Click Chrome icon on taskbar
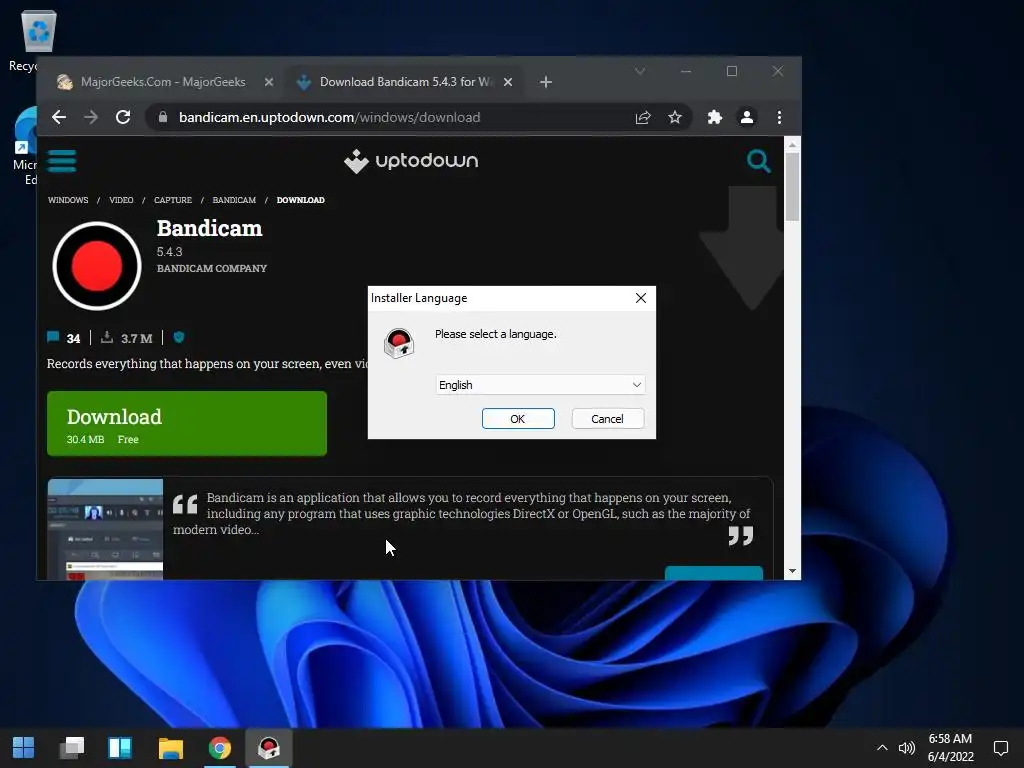Viewport: 1024px width, 768px height. coord(220,747)
